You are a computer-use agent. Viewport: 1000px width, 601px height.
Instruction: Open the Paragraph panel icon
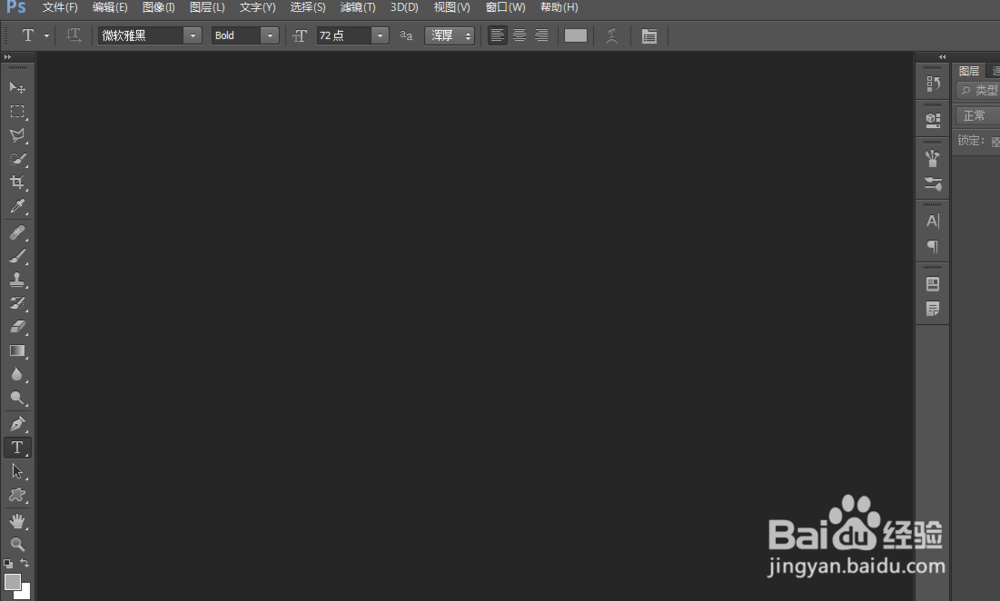[x=932, y=246]
